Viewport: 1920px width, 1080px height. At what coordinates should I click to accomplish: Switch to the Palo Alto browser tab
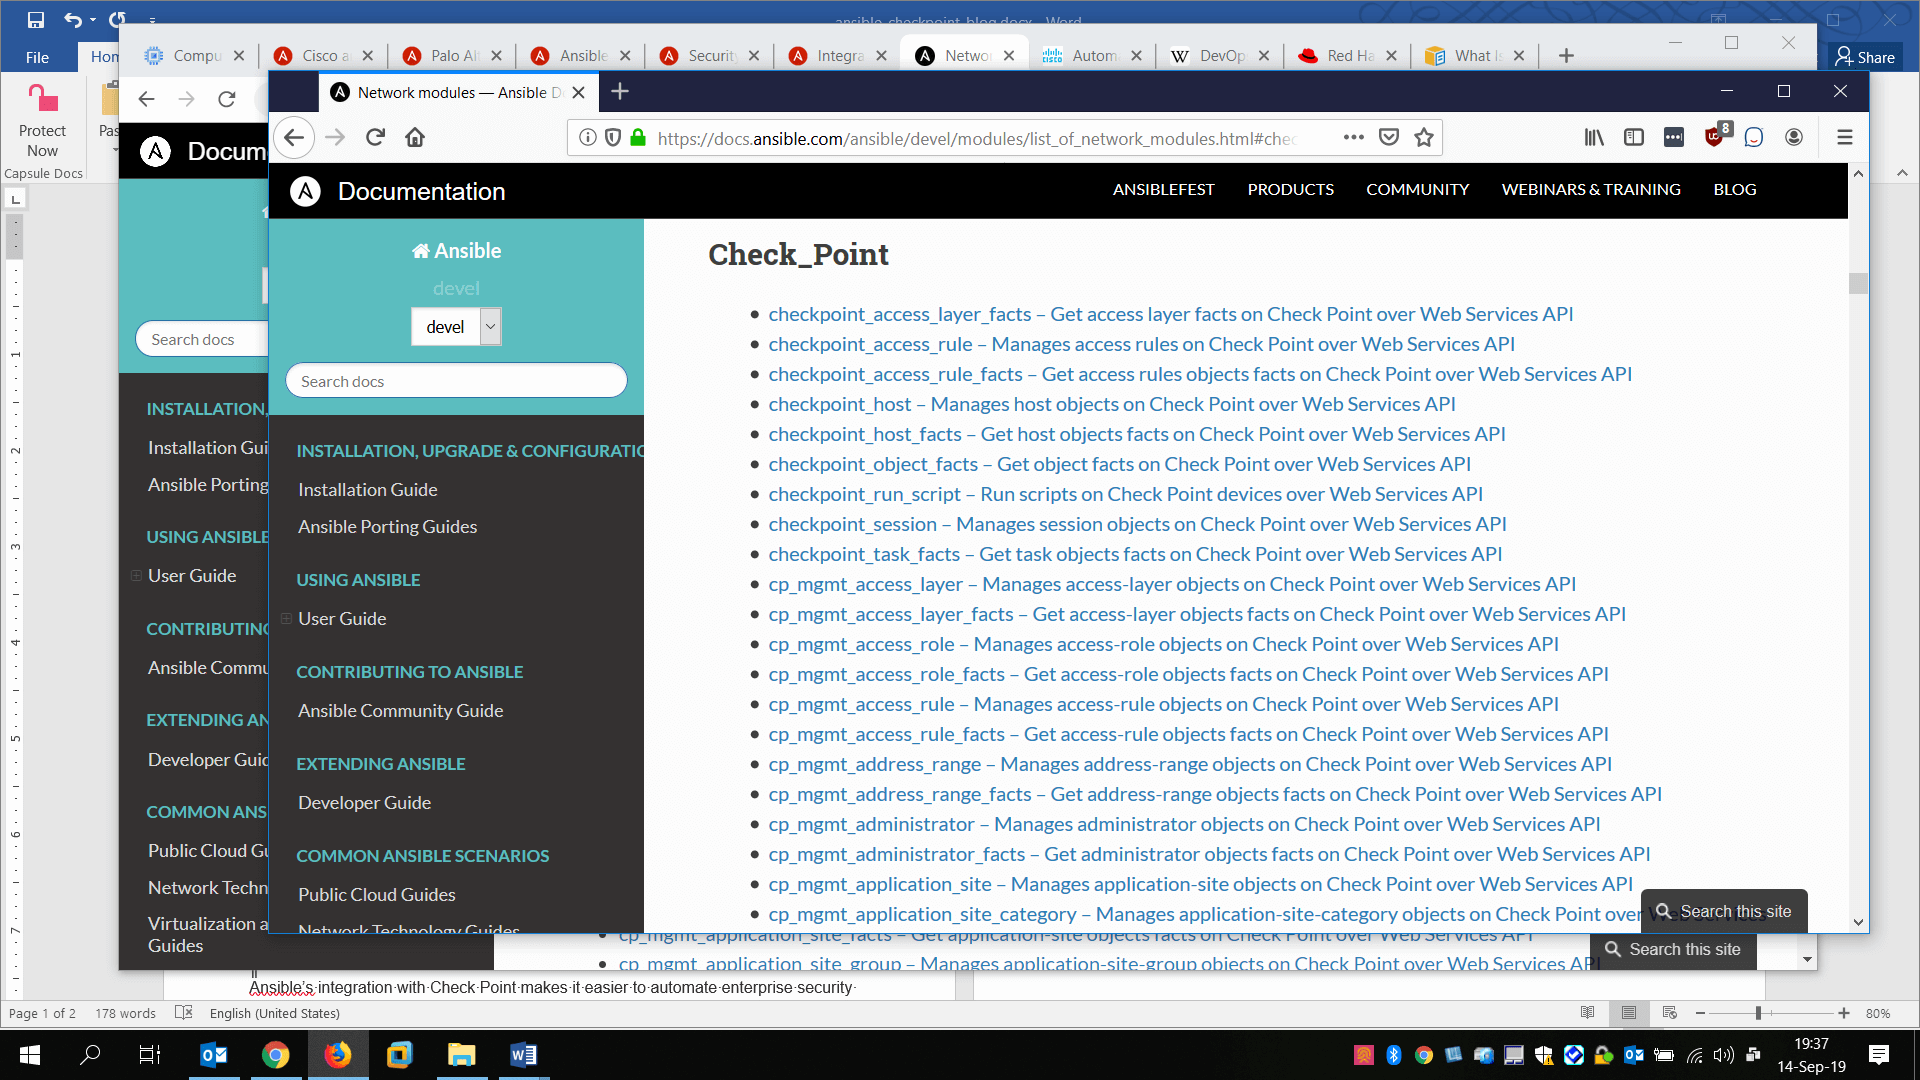[x=453, y=56]
